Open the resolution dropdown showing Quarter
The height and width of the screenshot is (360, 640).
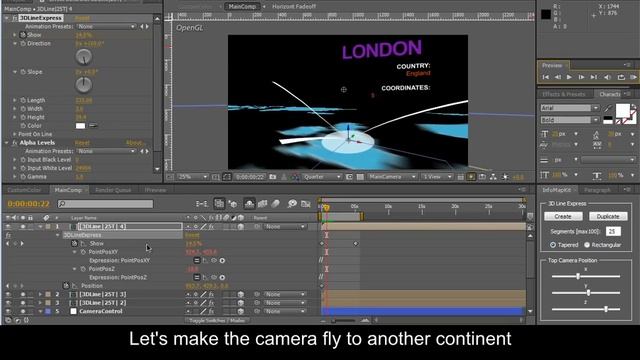coord(322,177)
